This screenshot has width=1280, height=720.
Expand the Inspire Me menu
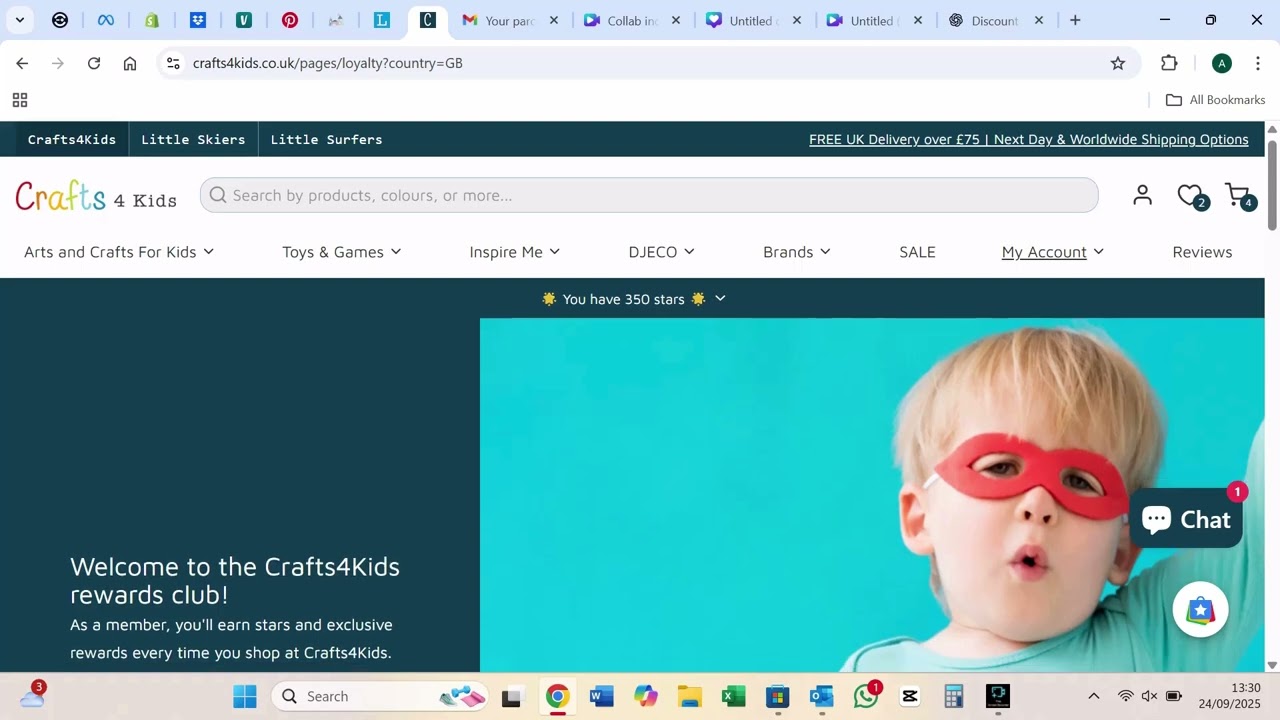515,252
